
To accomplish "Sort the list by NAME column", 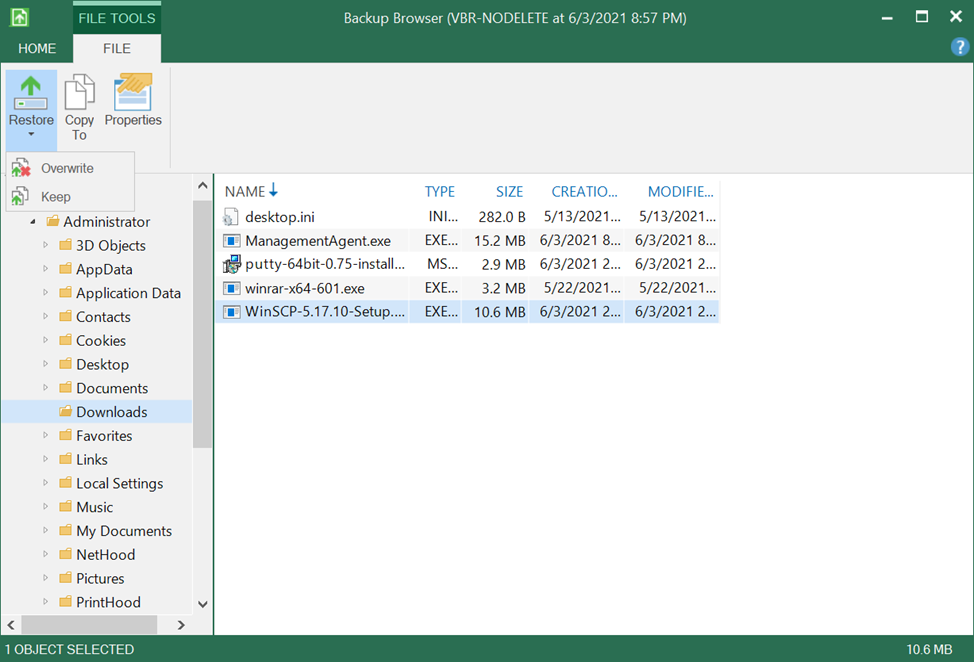I will point(245,192).
